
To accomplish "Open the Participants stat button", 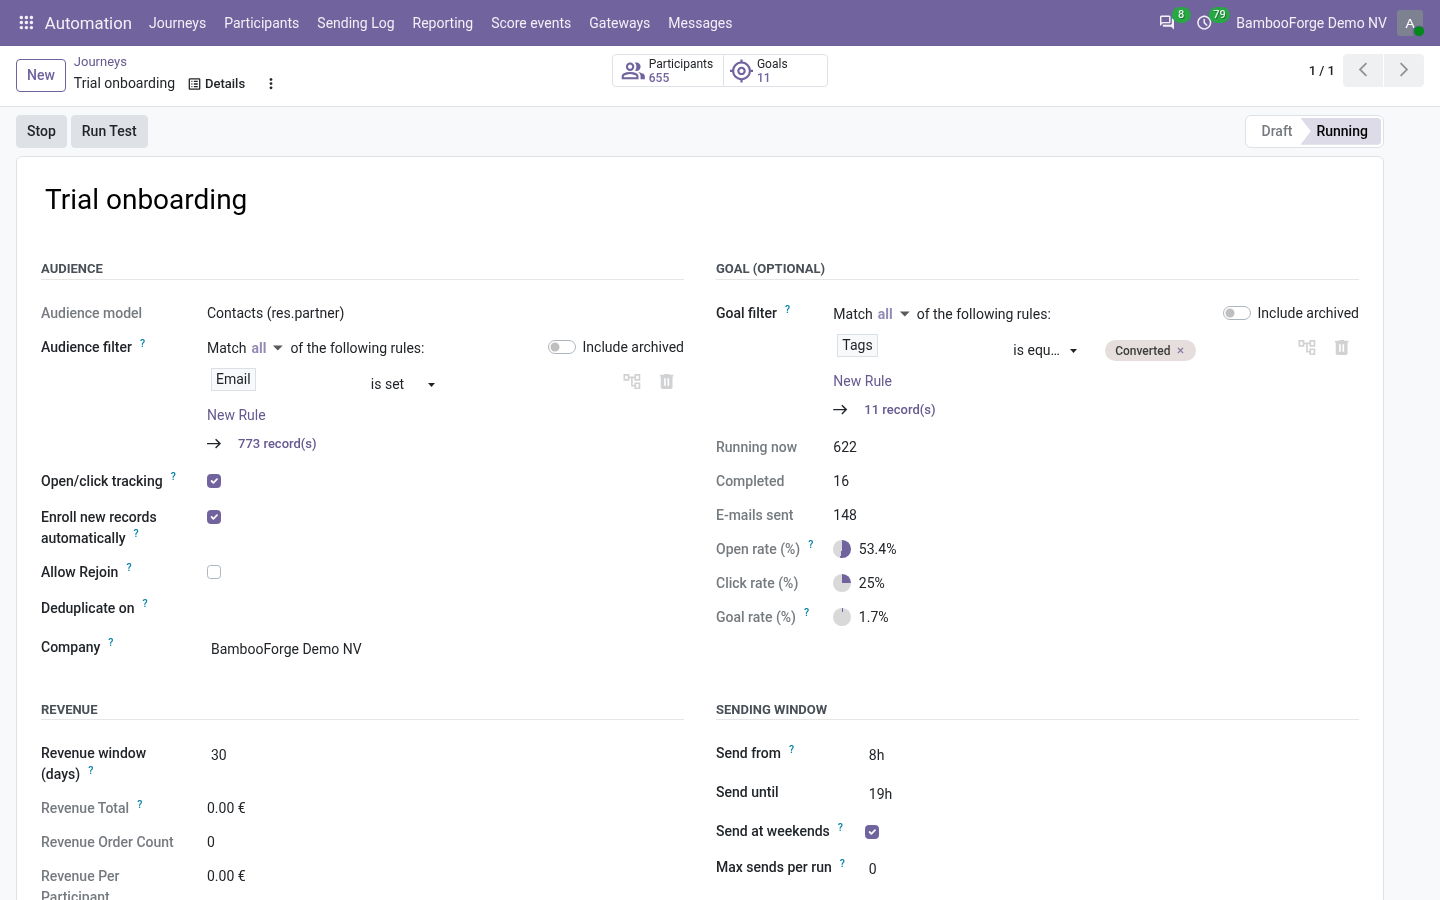I will point(668,71).
